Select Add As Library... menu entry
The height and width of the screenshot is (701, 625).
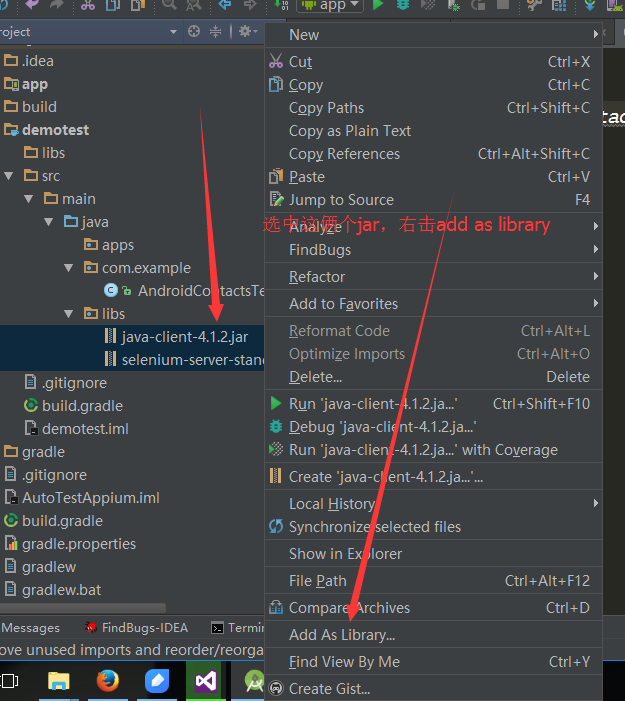coord(433,634)
